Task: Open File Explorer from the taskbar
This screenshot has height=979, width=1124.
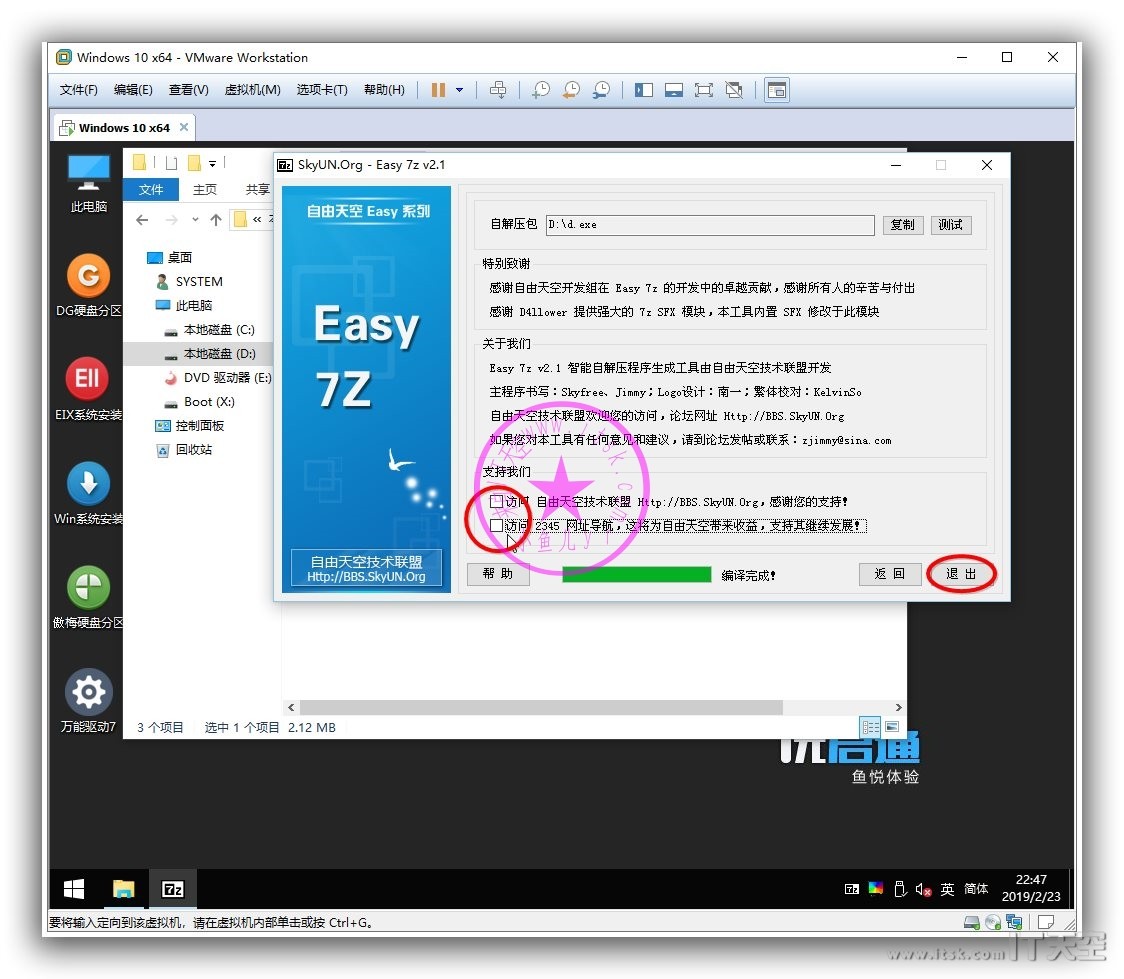Action: point(123,889)
